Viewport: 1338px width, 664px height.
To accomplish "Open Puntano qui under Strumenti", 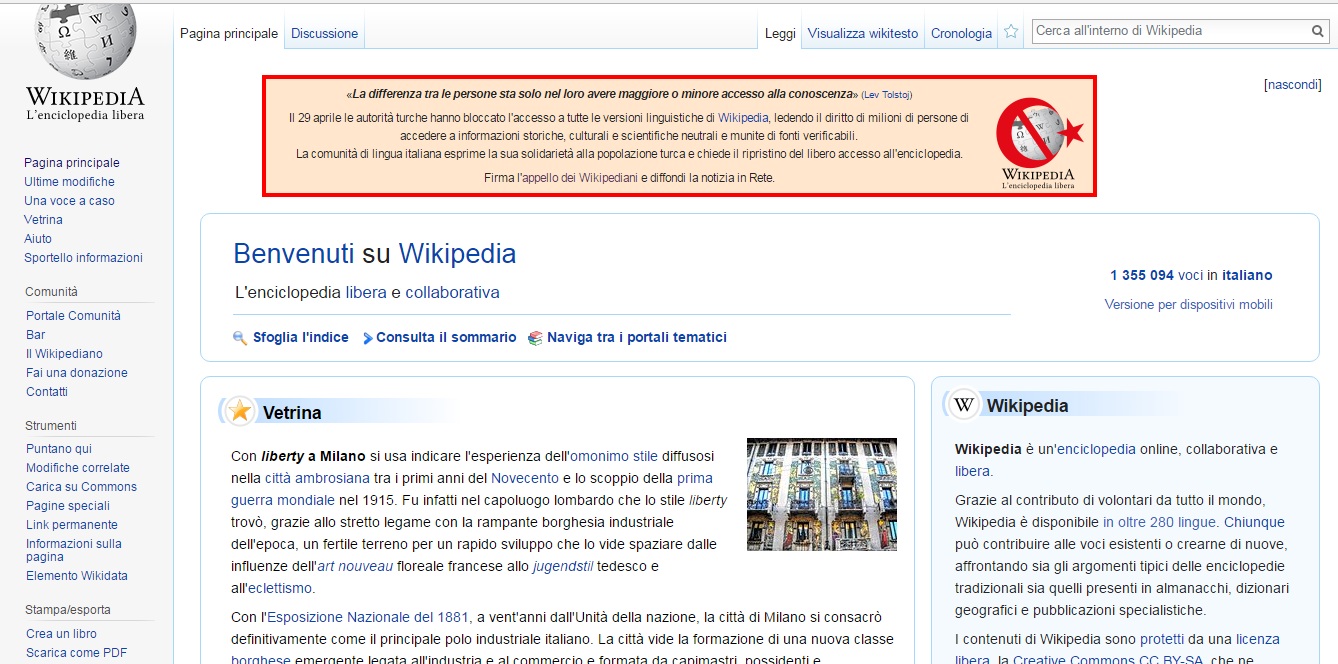I will coord(59,449).
